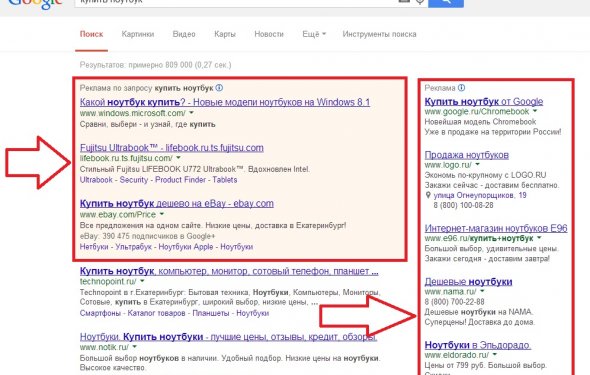Open the Видео tab

[x=184, y=34]
